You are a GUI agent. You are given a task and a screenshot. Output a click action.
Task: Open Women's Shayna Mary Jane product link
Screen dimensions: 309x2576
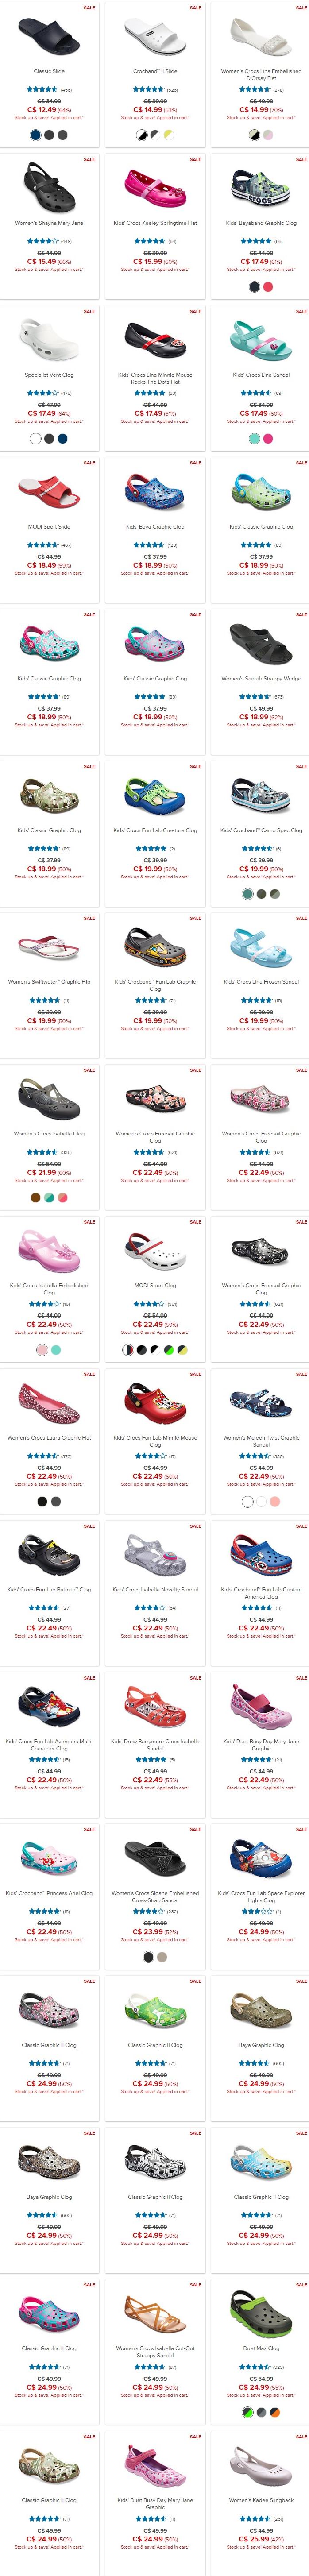[x=49, y=223]
